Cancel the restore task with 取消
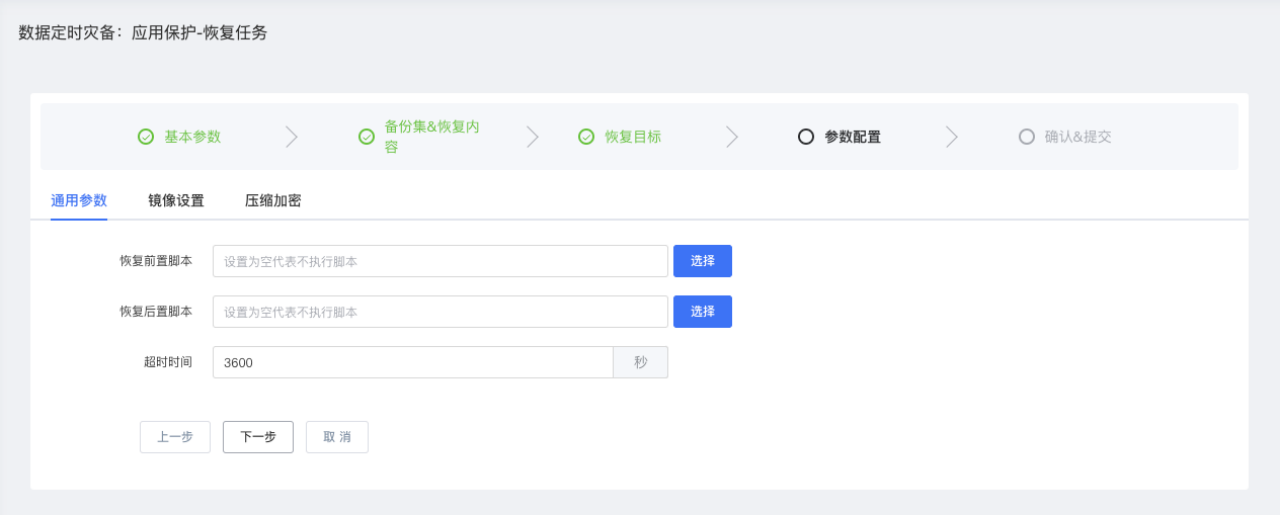This screenshot has height=515, width=1280. click(337, 437)
